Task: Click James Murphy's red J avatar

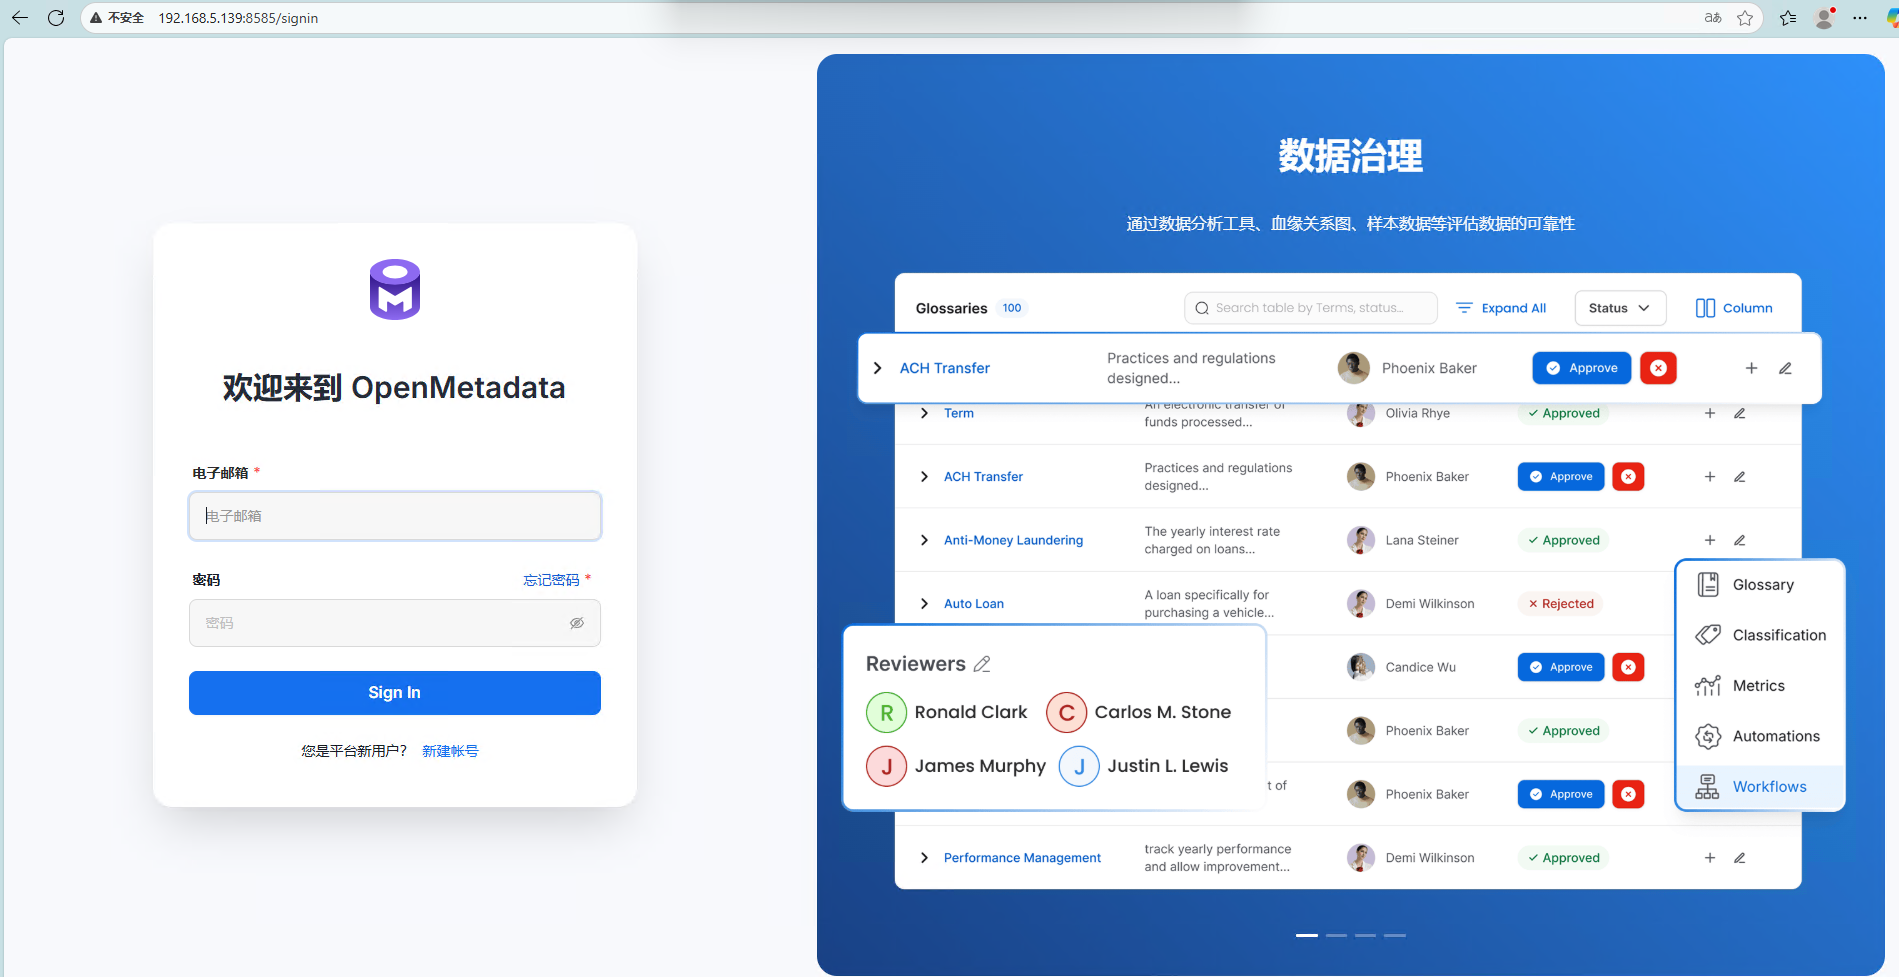Action: tap(886, 766)
